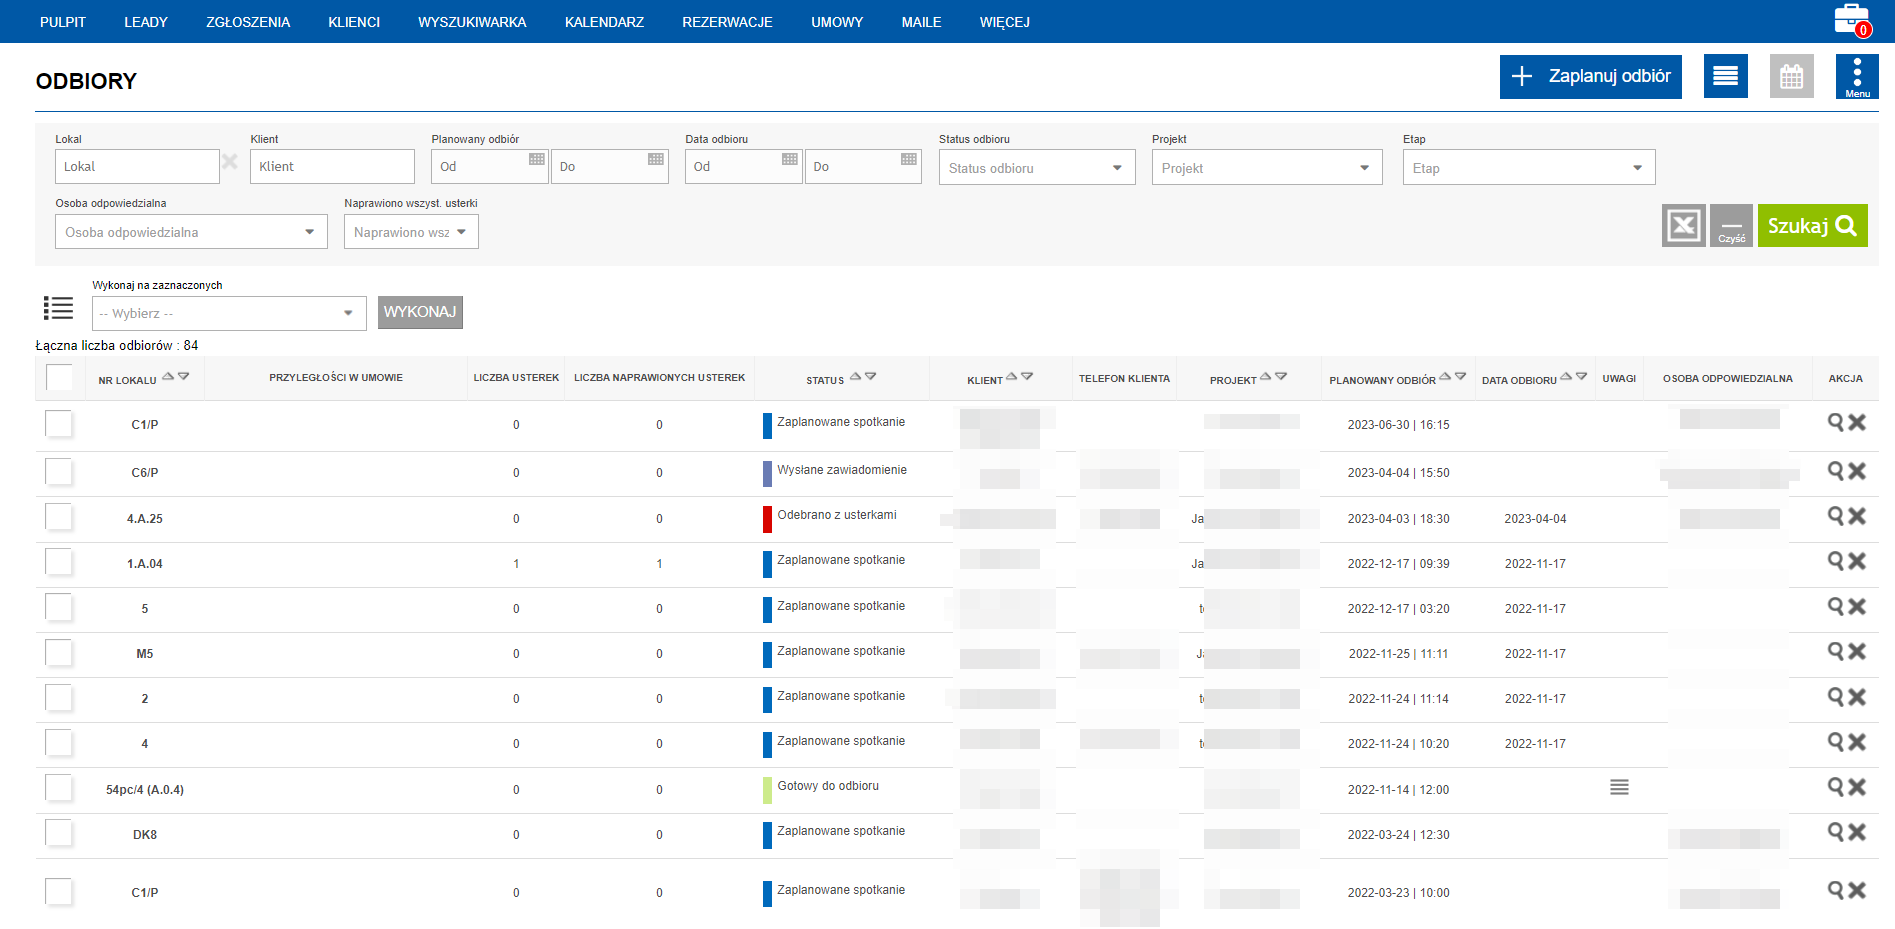Open WYSZUKIWARKA menu item
The image size is (1895, 929).
coord(472,22)
